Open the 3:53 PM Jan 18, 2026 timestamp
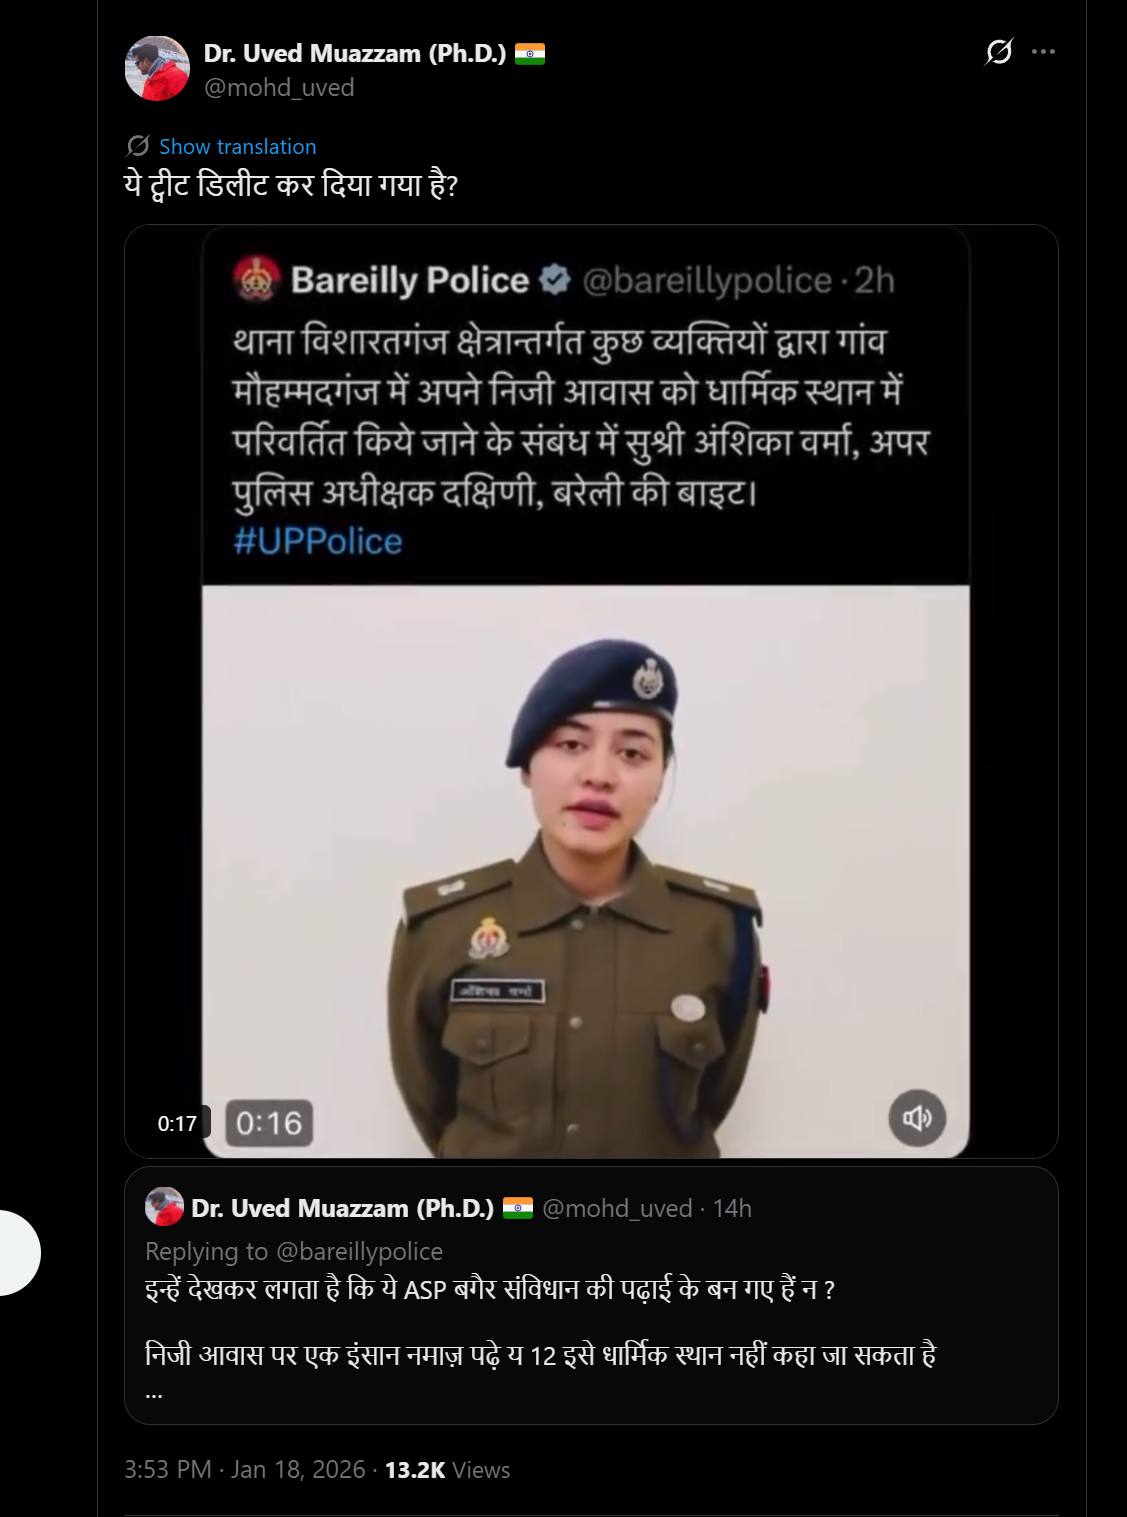The width and height of the screenshot is (1127, 1517). (245, 1469)
